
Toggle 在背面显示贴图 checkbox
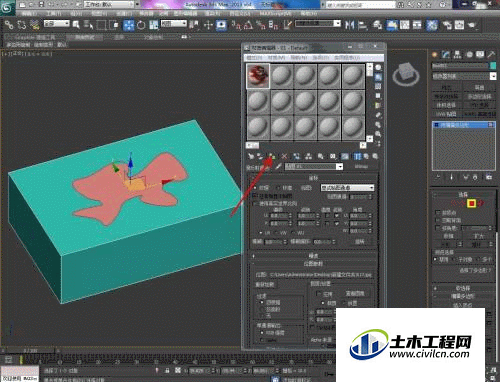point(256,196)
